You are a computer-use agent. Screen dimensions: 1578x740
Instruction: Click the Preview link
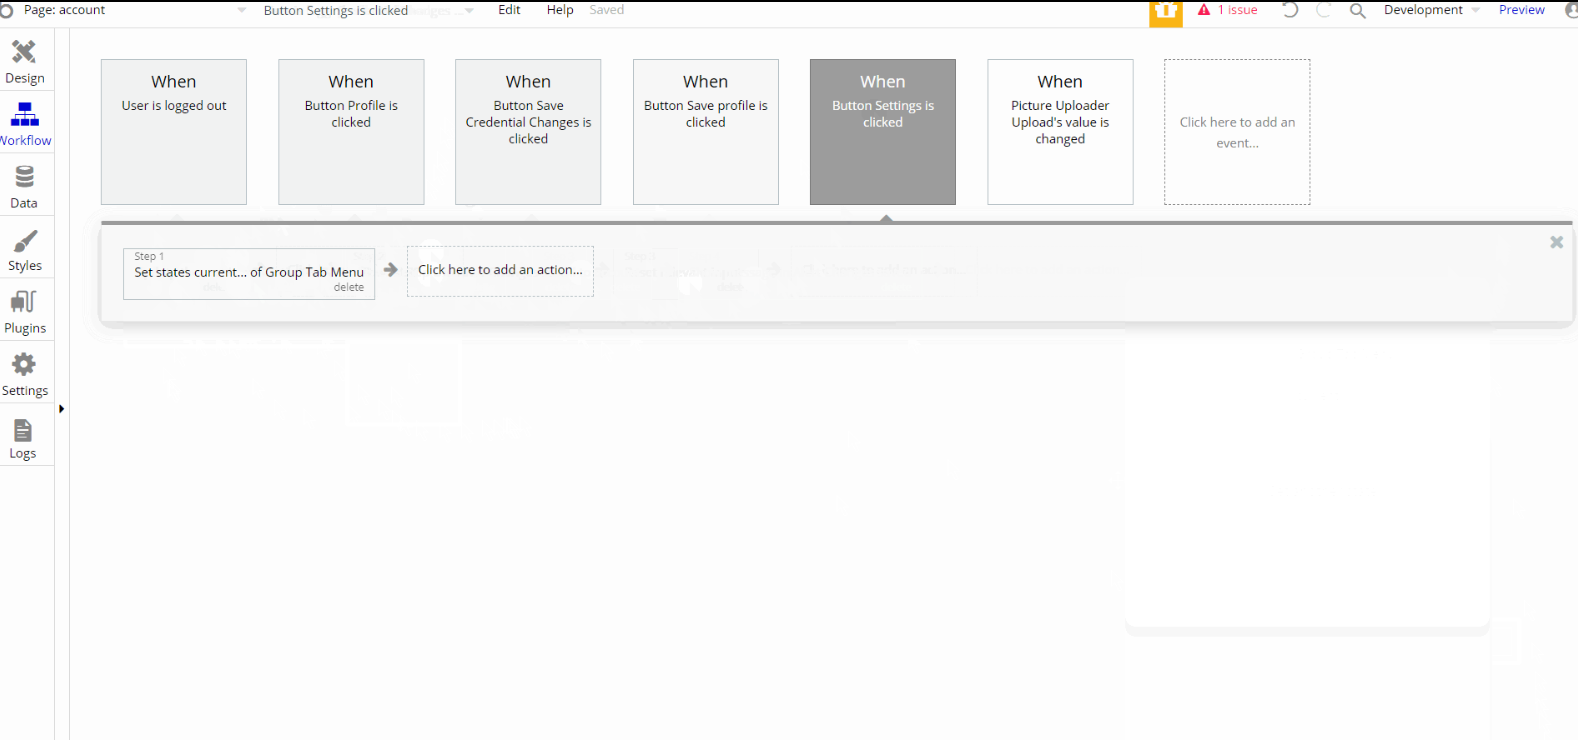pyautogui.click(x=1521, y=10)
